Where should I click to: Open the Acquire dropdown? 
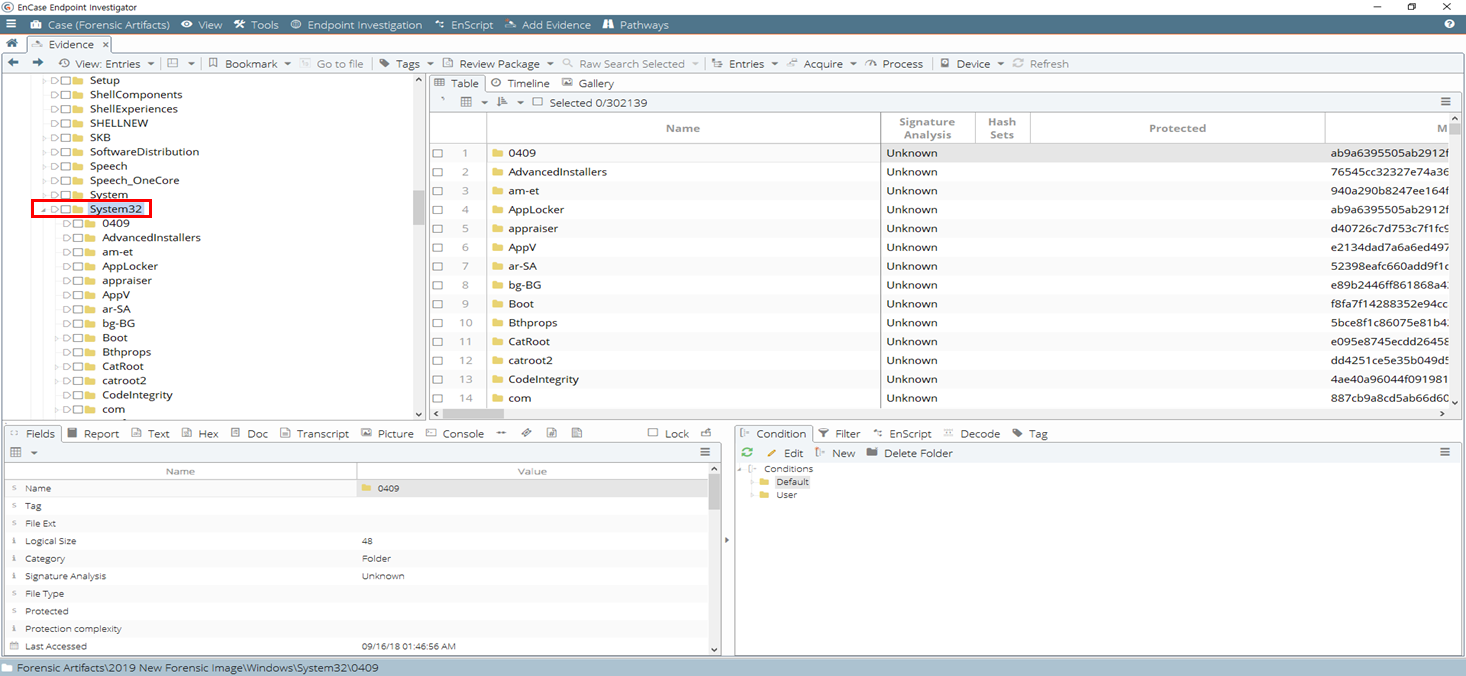pos(823,63)
